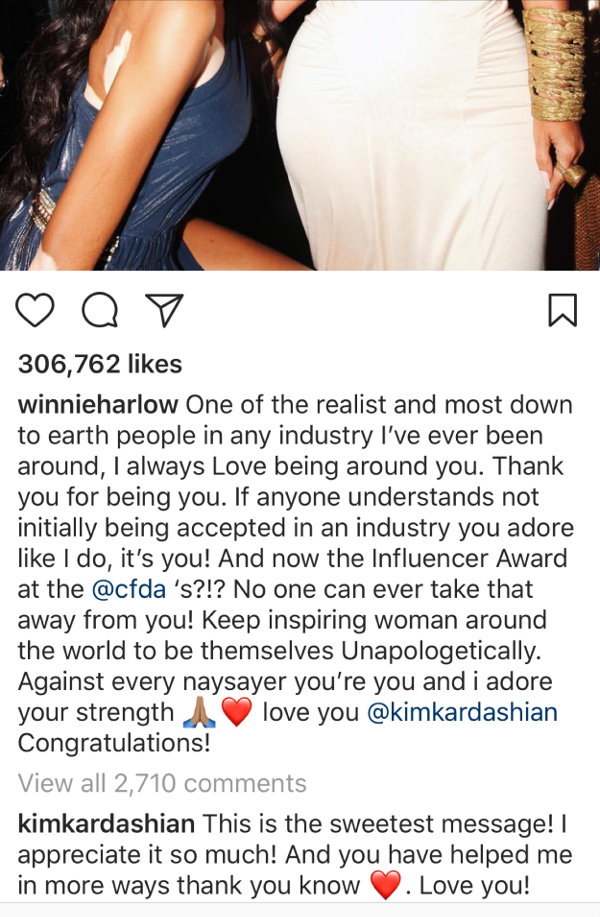600x917 pixels.
Task: Tap the heart emoji in Kim's comment
Action: tap(386, 885)
